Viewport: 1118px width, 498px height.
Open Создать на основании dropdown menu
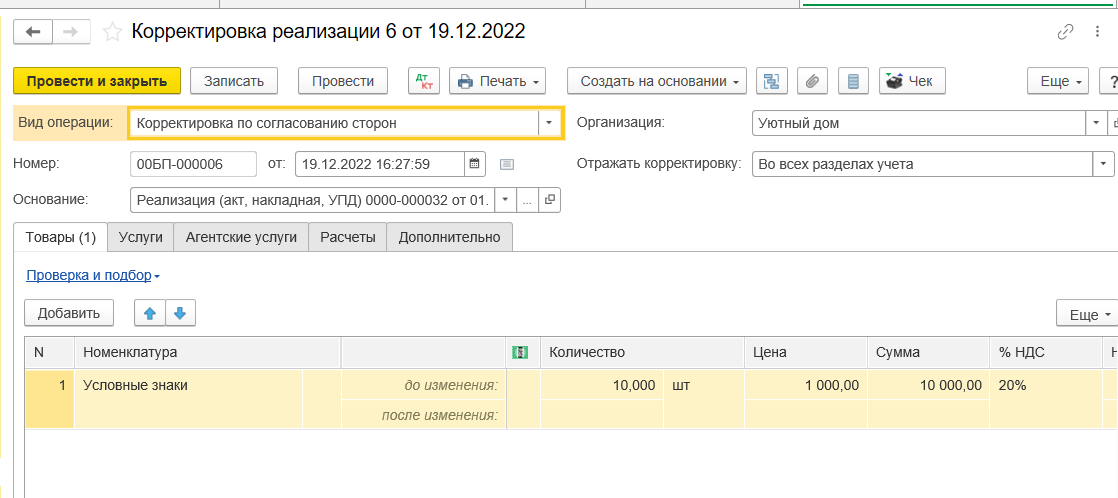(x=657, y=81)
